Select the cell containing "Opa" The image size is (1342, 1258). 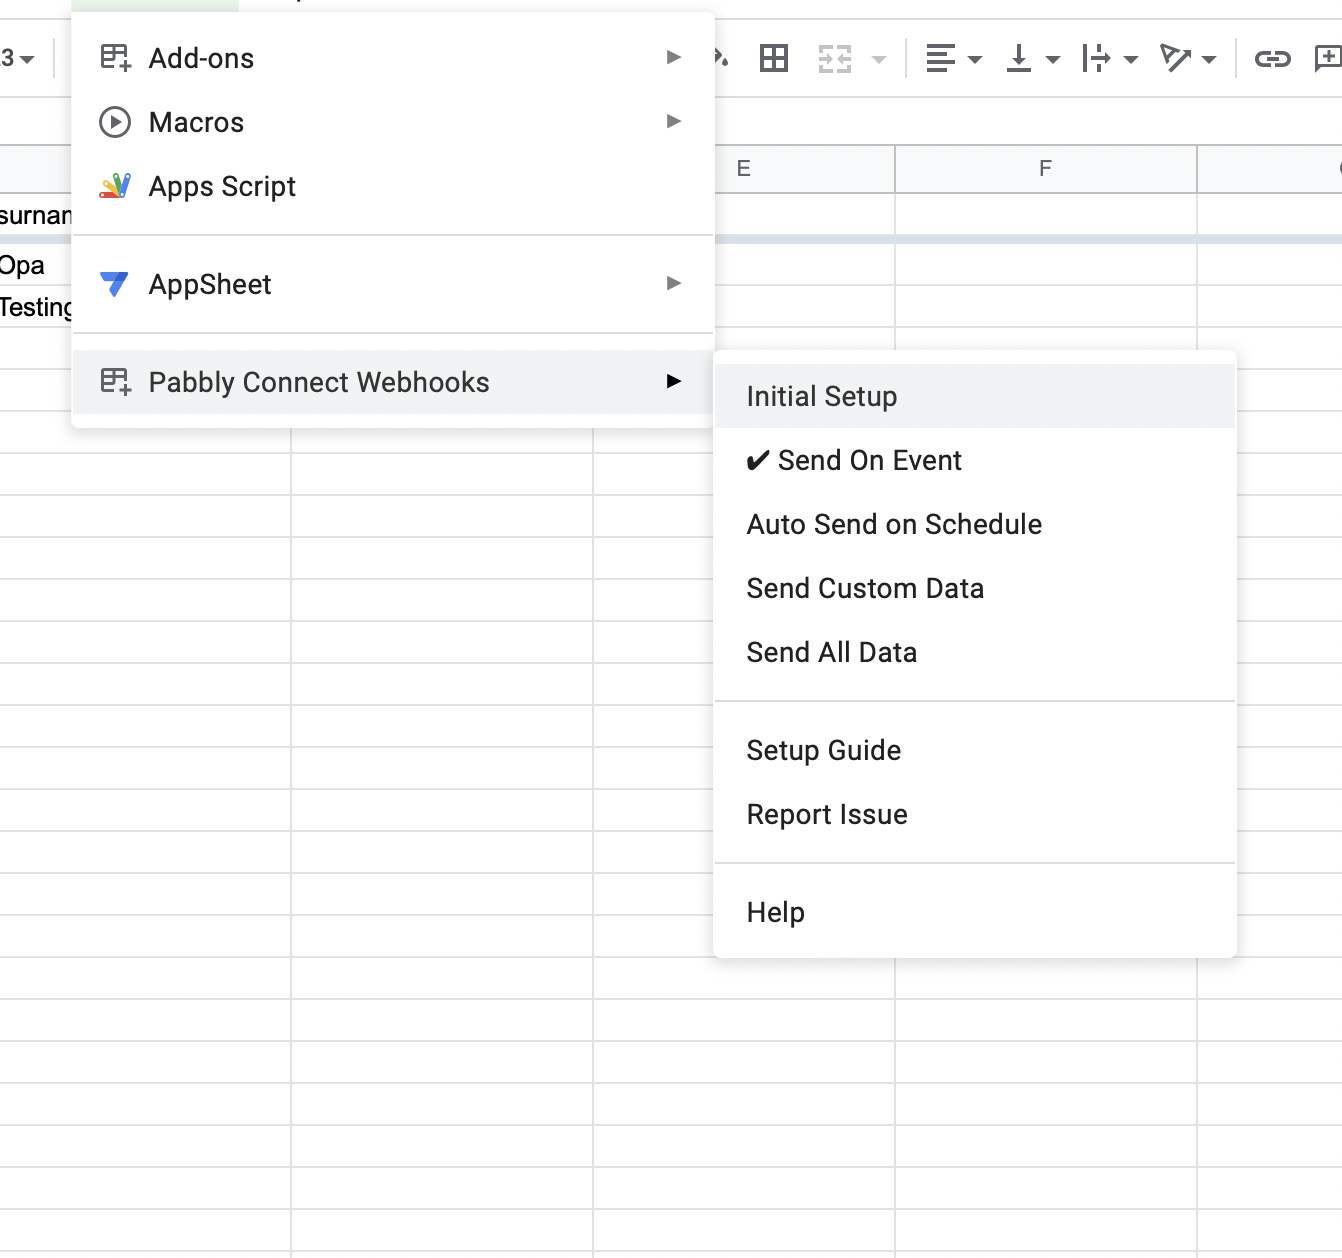coord(35,265)
